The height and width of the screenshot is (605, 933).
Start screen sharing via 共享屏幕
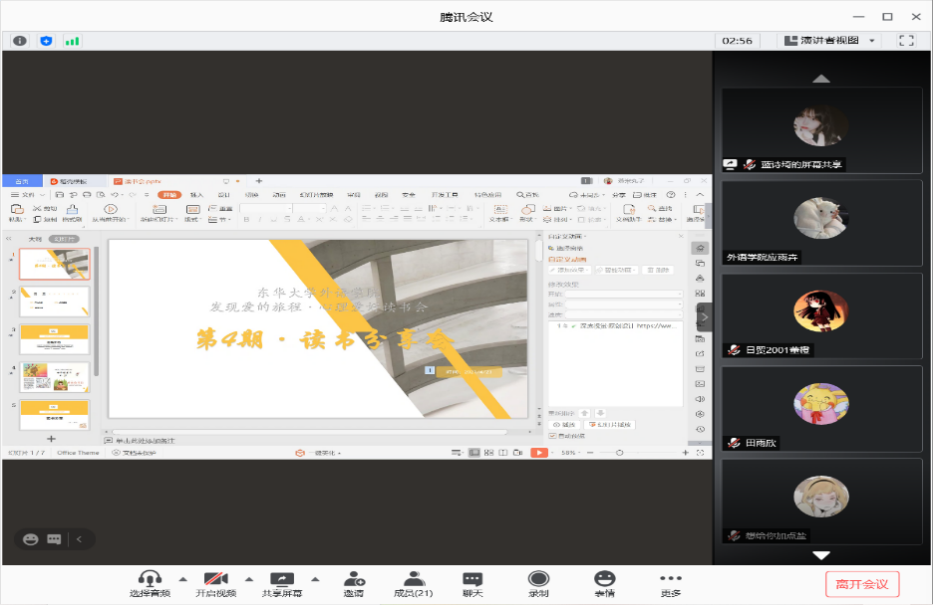[x=283, y=583]
